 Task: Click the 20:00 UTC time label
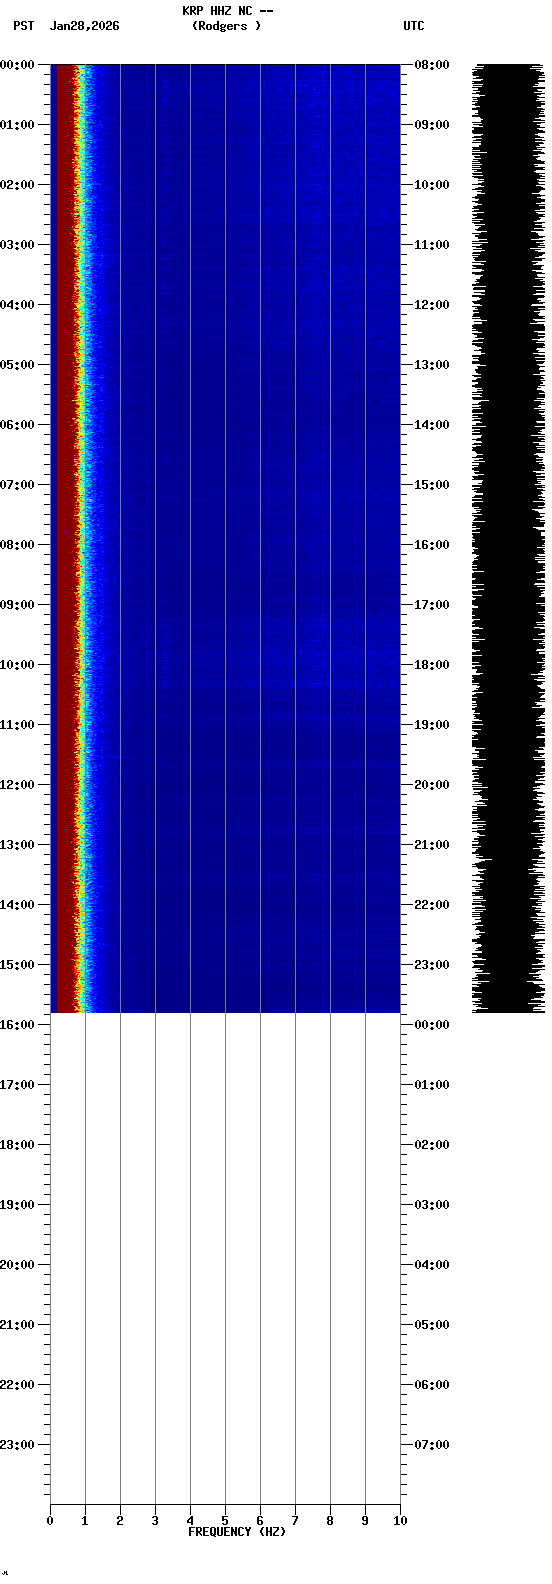pos(431,785)
